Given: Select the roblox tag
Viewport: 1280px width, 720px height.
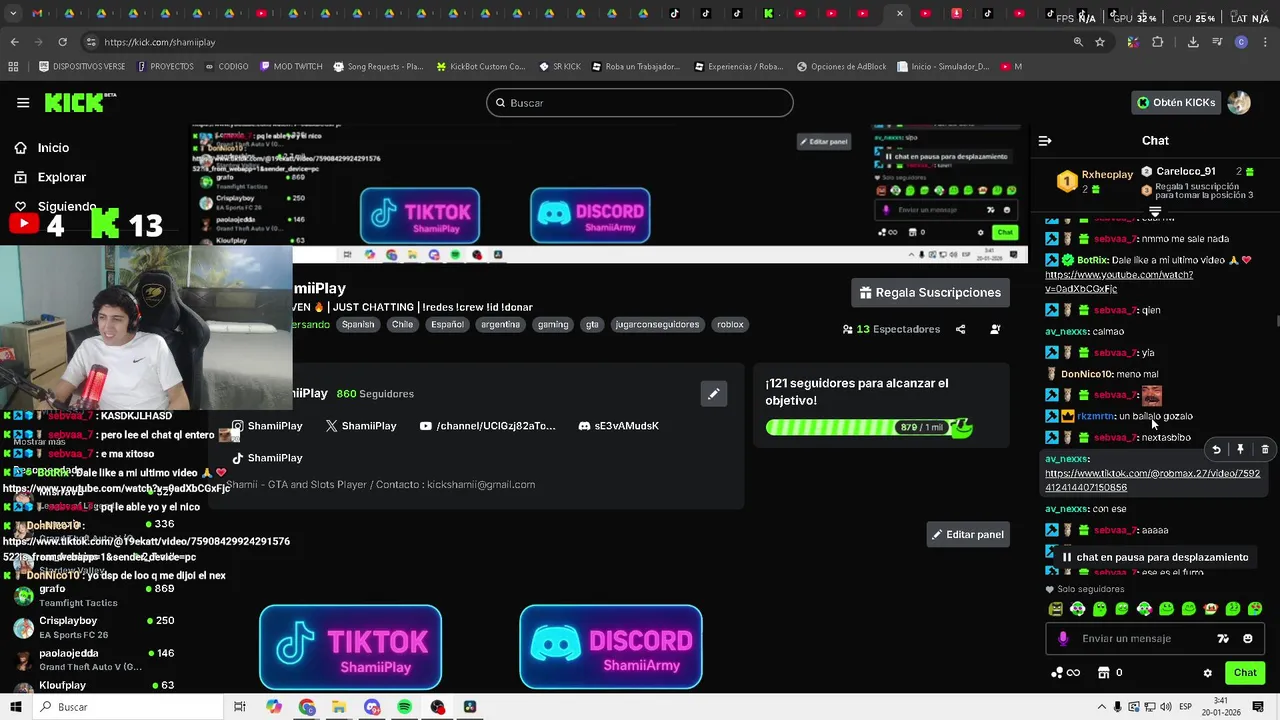Looking at the screenshot, I should click(730, 324).
